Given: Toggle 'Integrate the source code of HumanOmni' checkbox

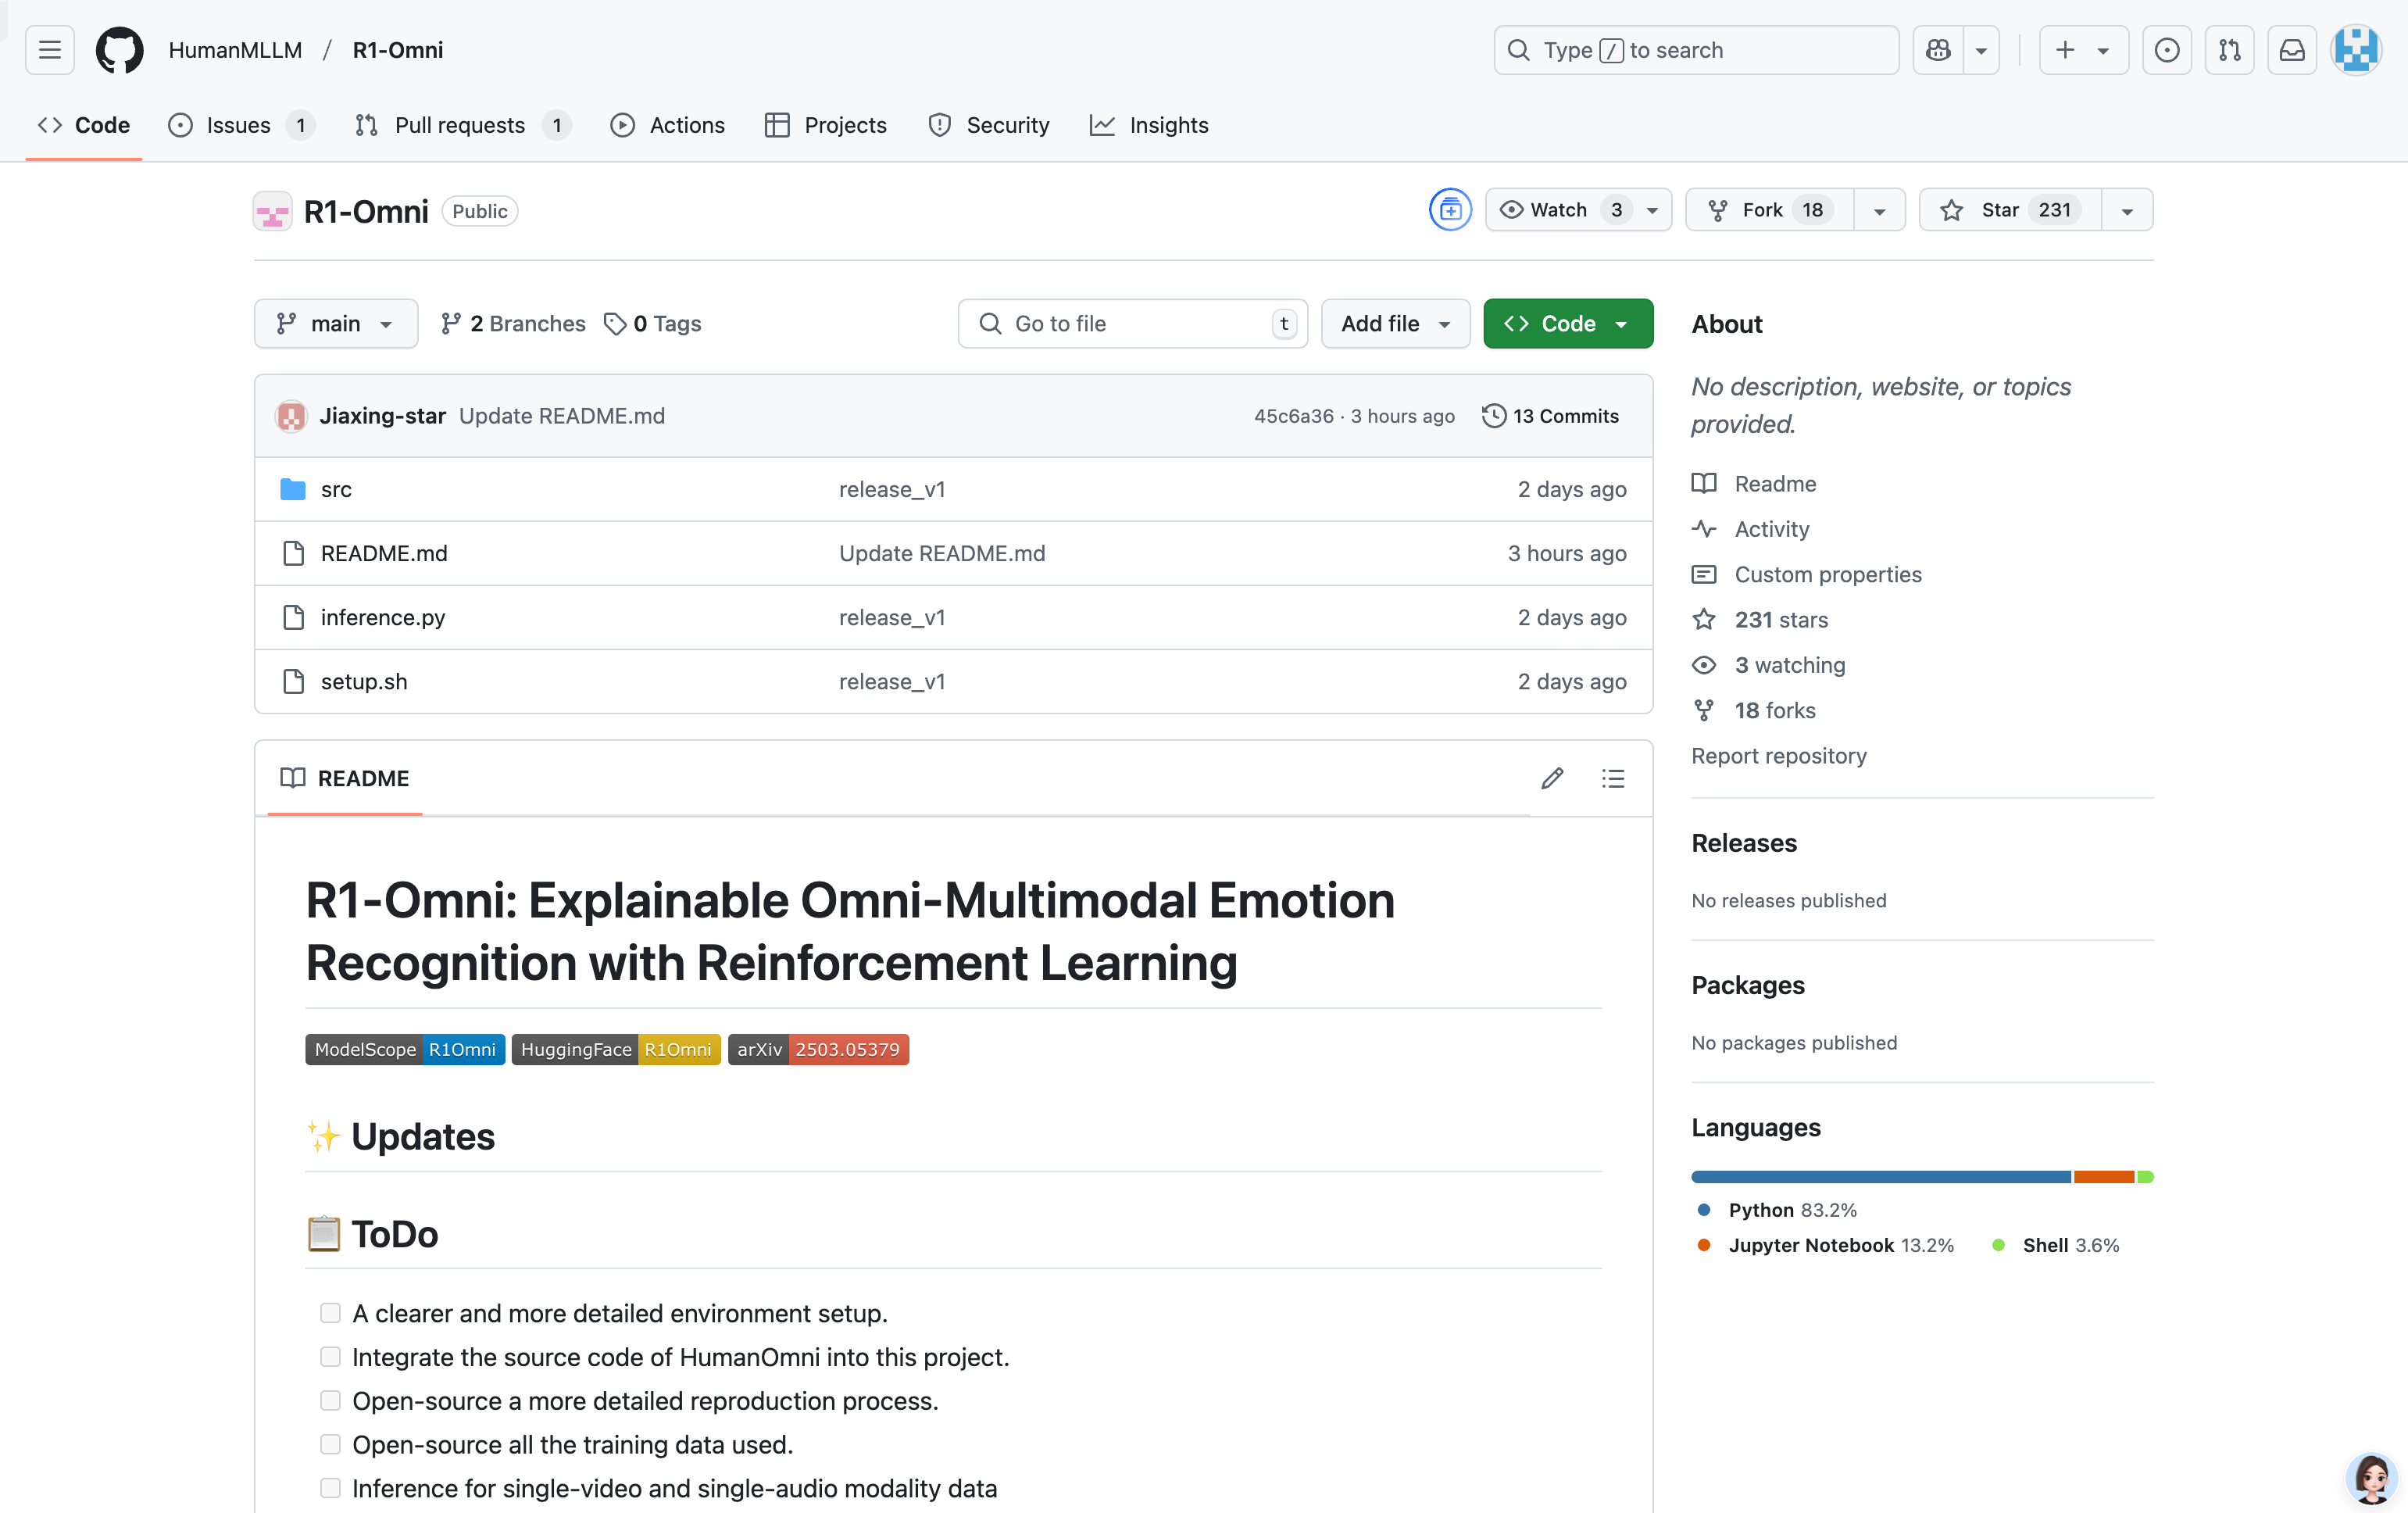Looking at the screenshot, I should pos(330,1357).
